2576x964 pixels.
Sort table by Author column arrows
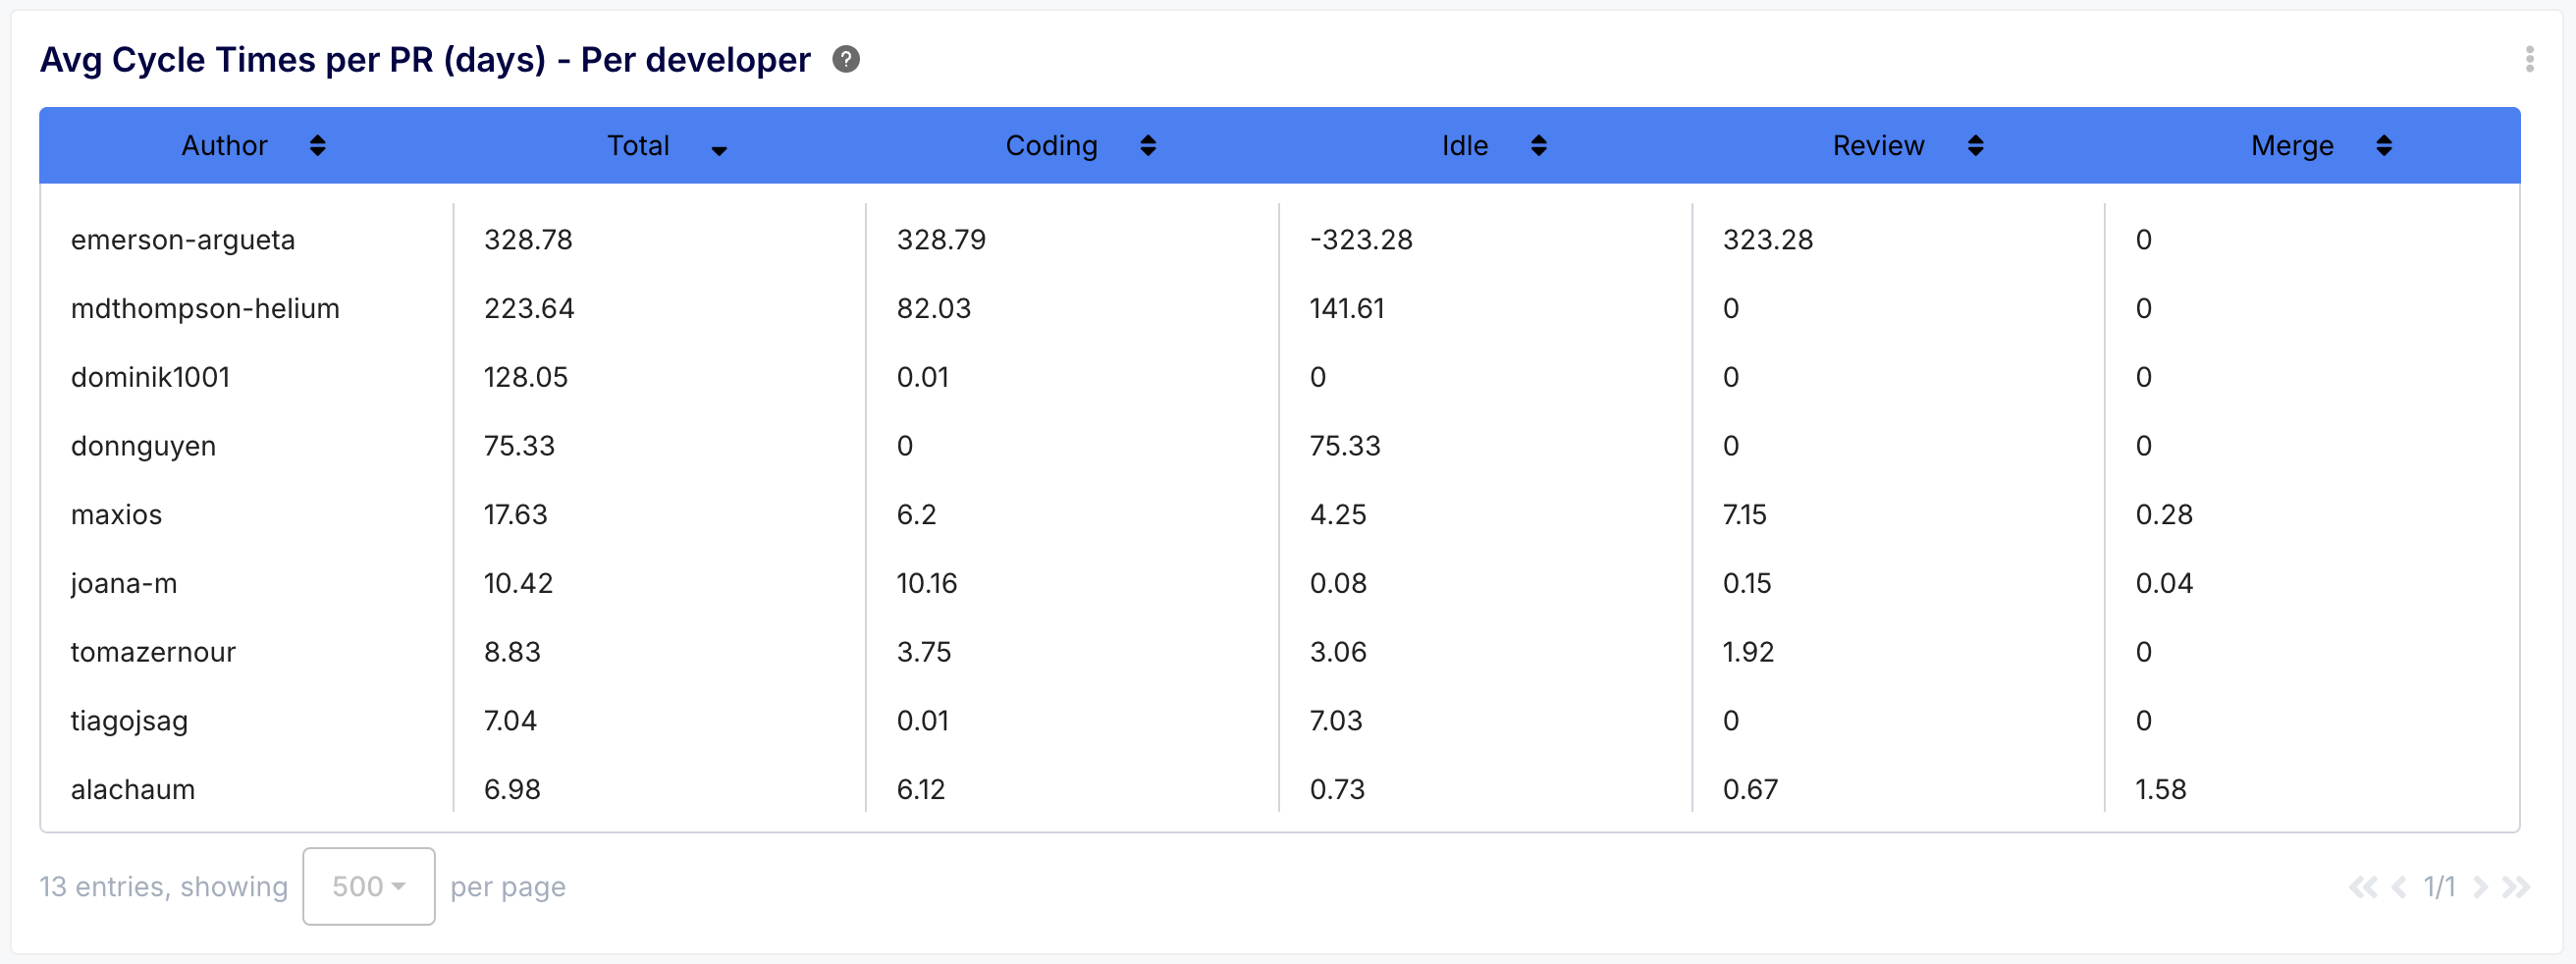click(x=317, y=146)
